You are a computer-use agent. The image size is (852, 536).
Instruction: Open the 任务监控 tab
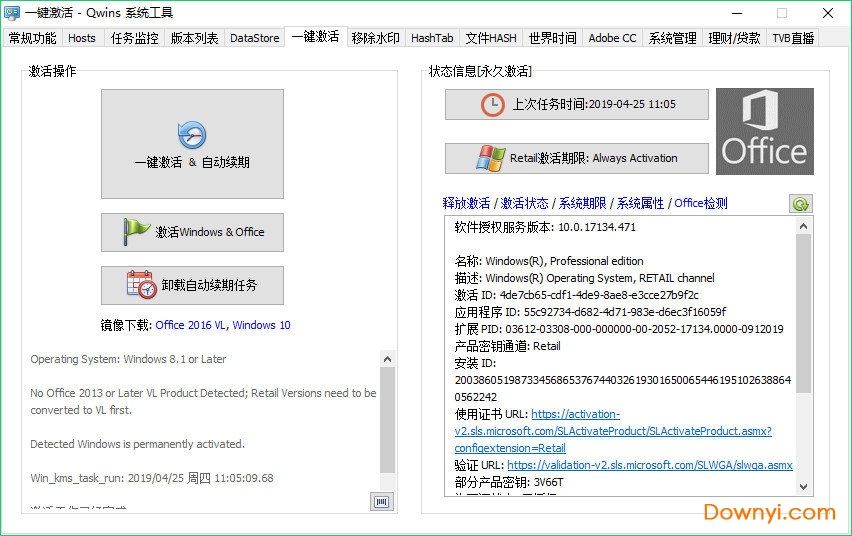pyautogui.click(x=135, y=38)
